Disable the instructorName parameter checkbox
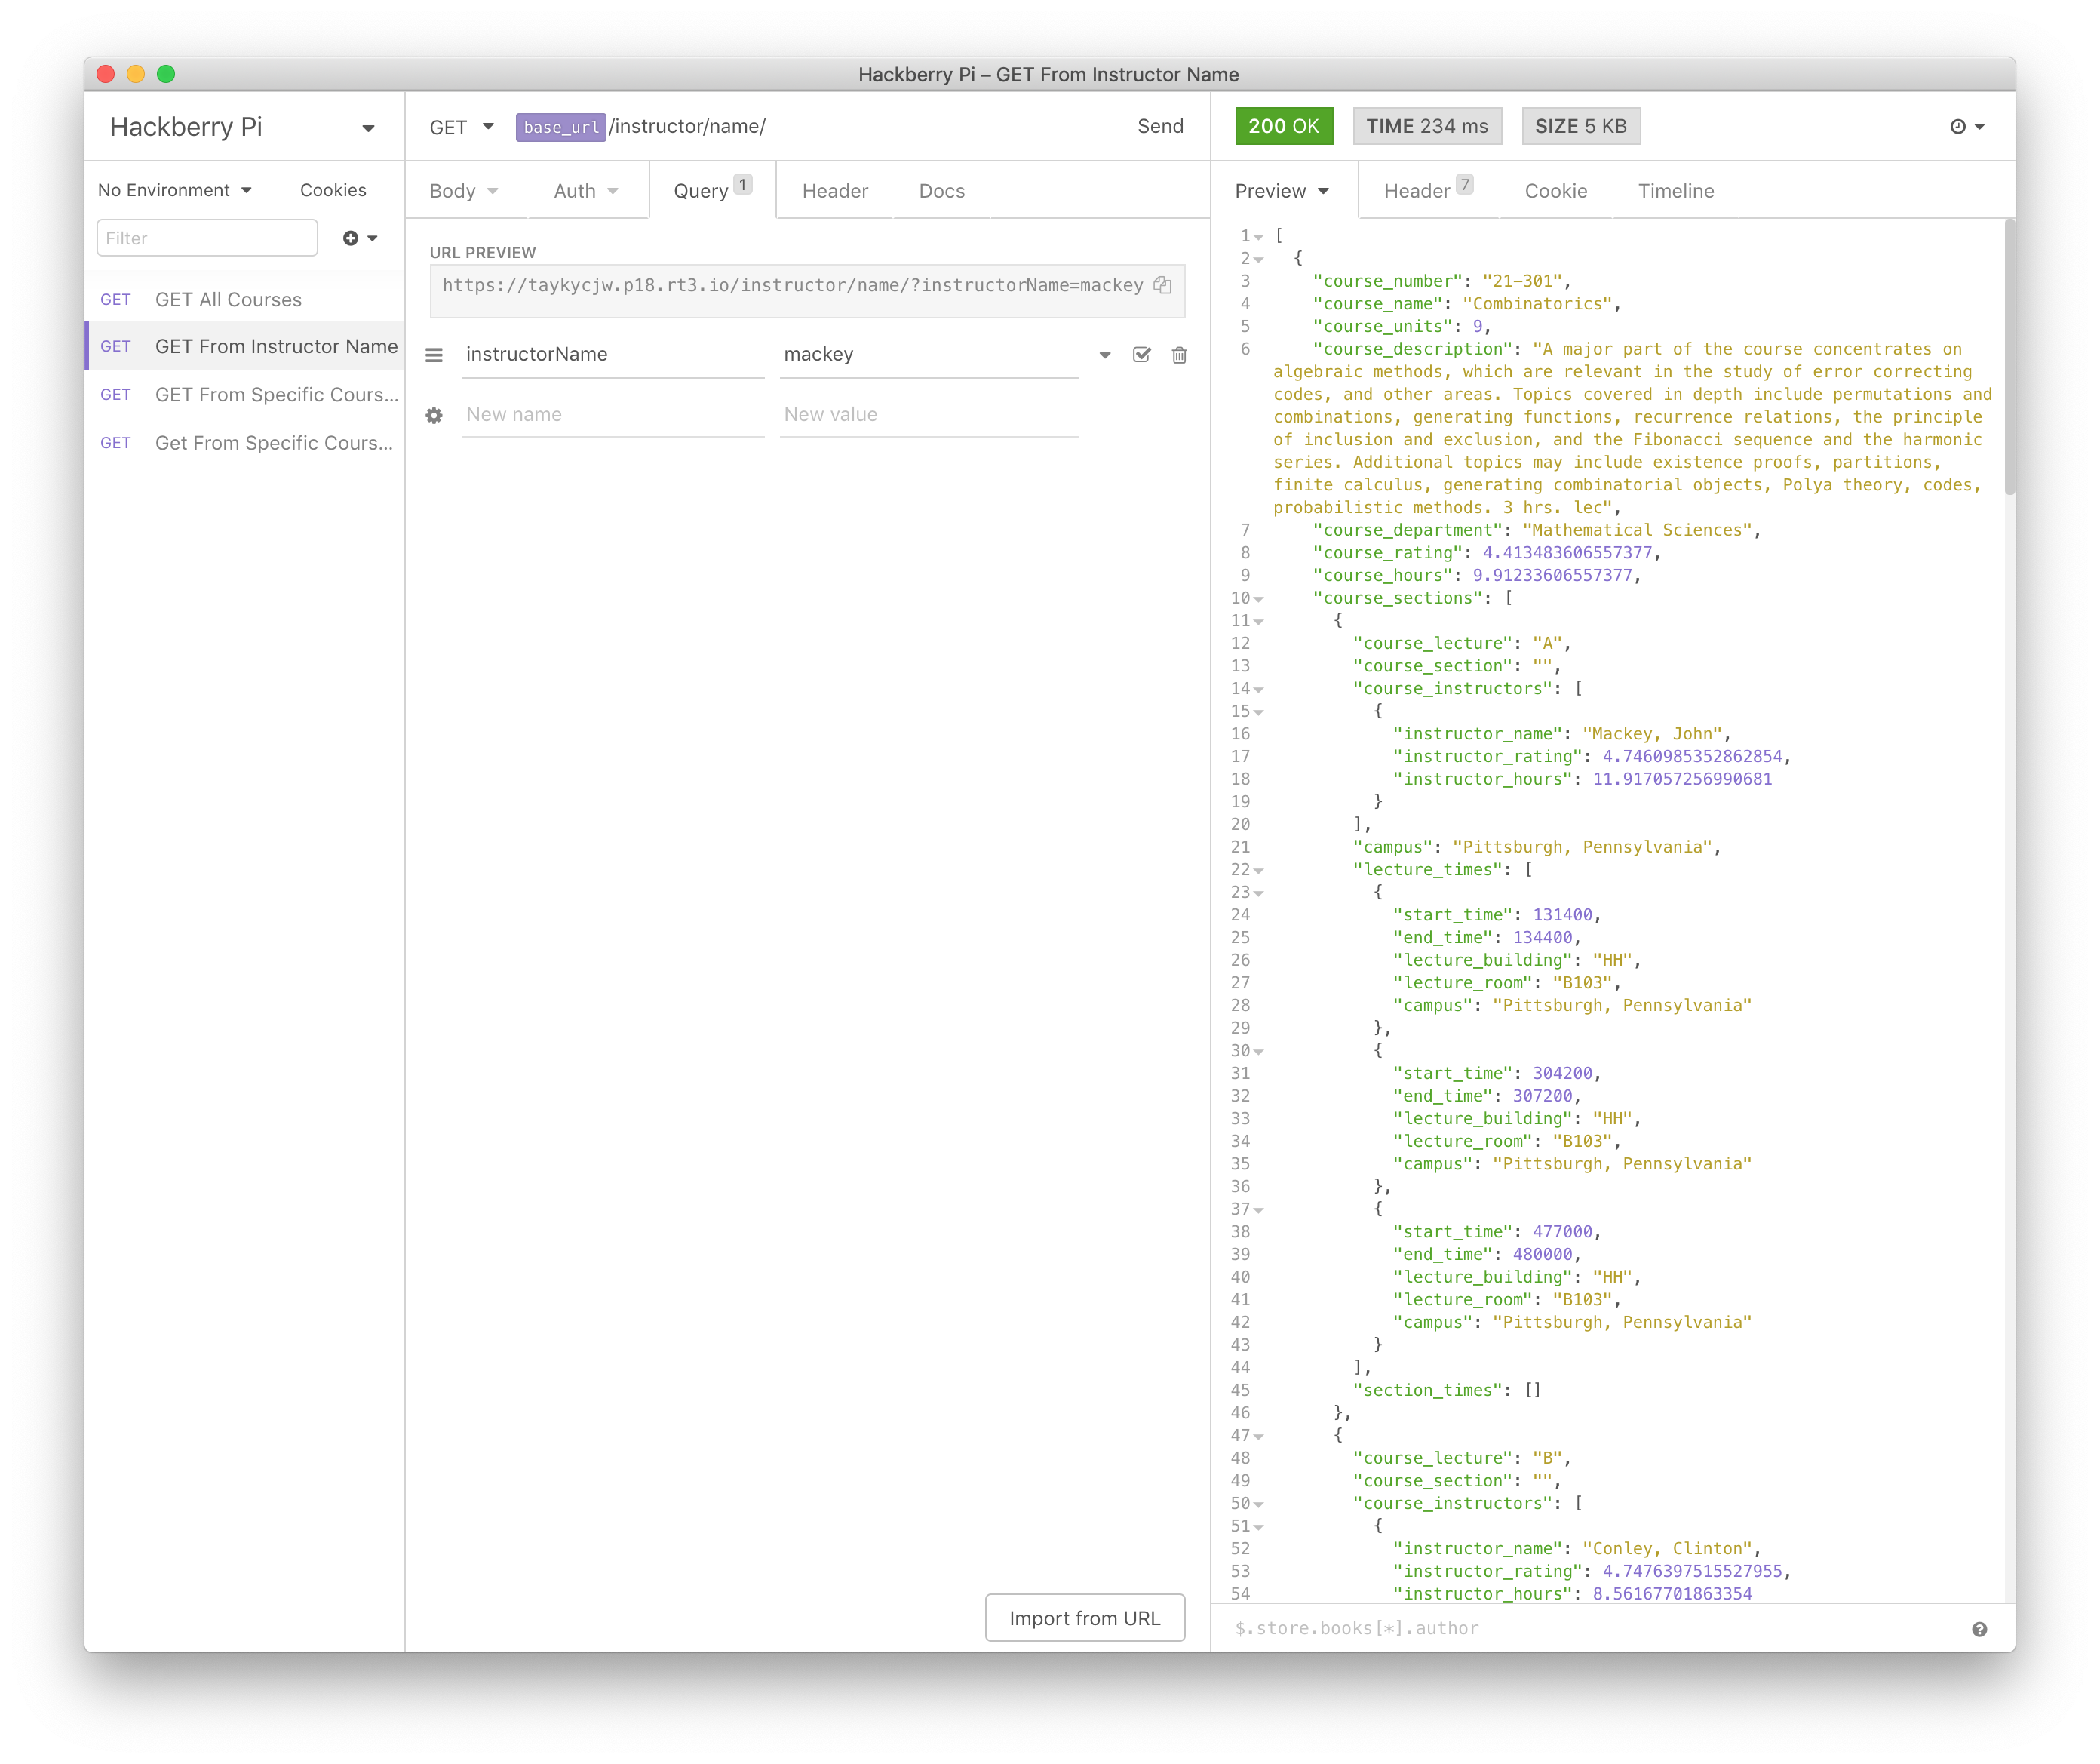The image size is (2100, 1764). point(1141,355)
